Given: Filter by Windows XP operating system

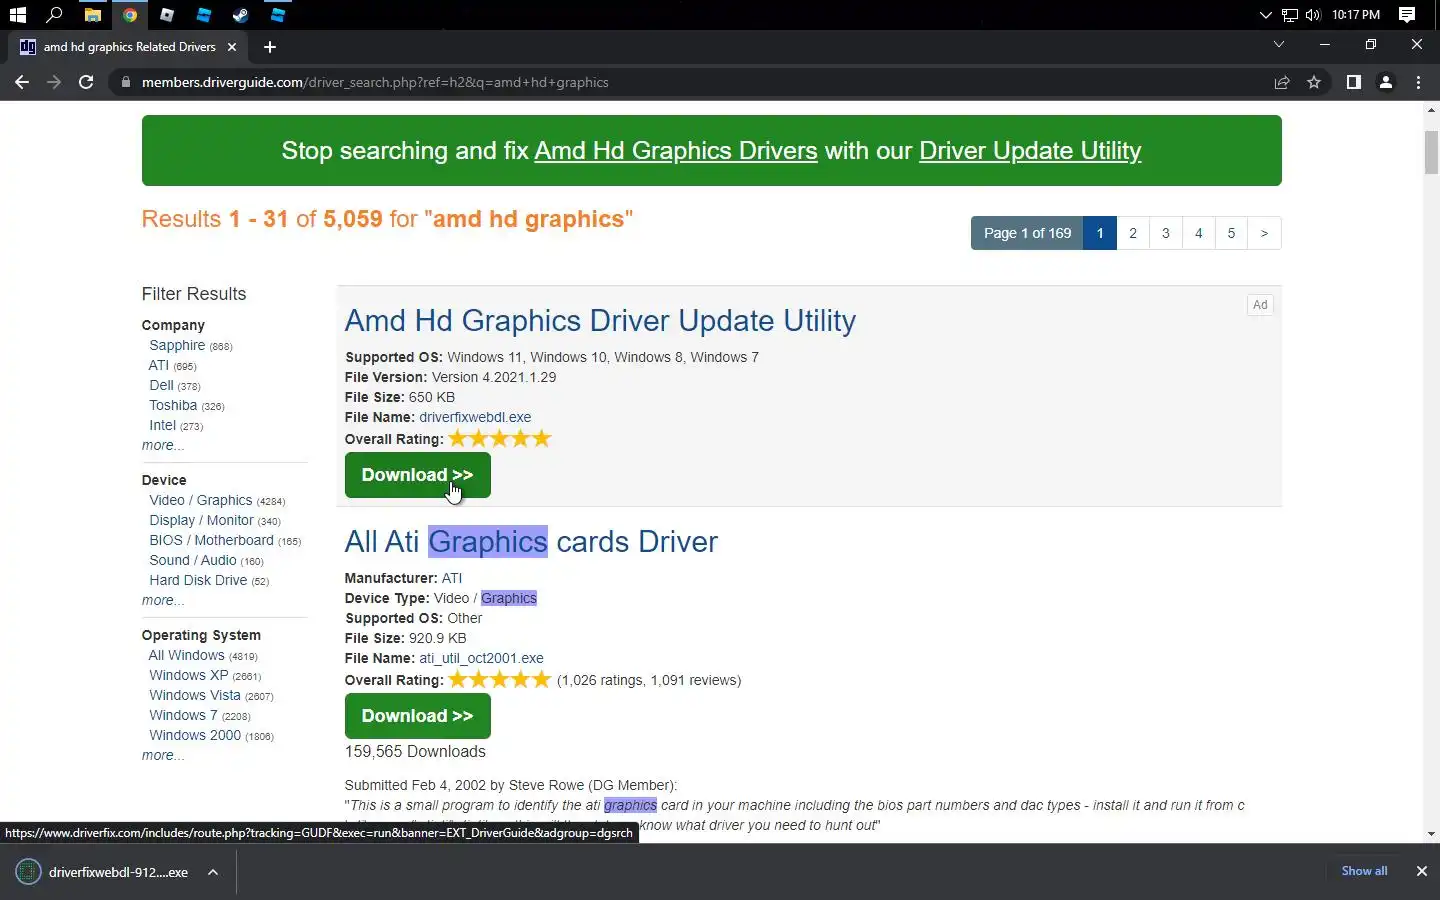Looking at the screenshot, I should 189,675.
